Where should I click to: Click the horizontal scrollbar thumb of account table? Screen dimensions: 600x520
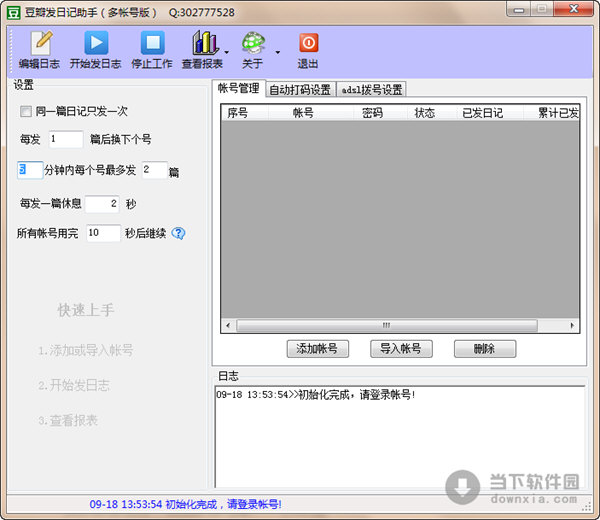[386, 326]
